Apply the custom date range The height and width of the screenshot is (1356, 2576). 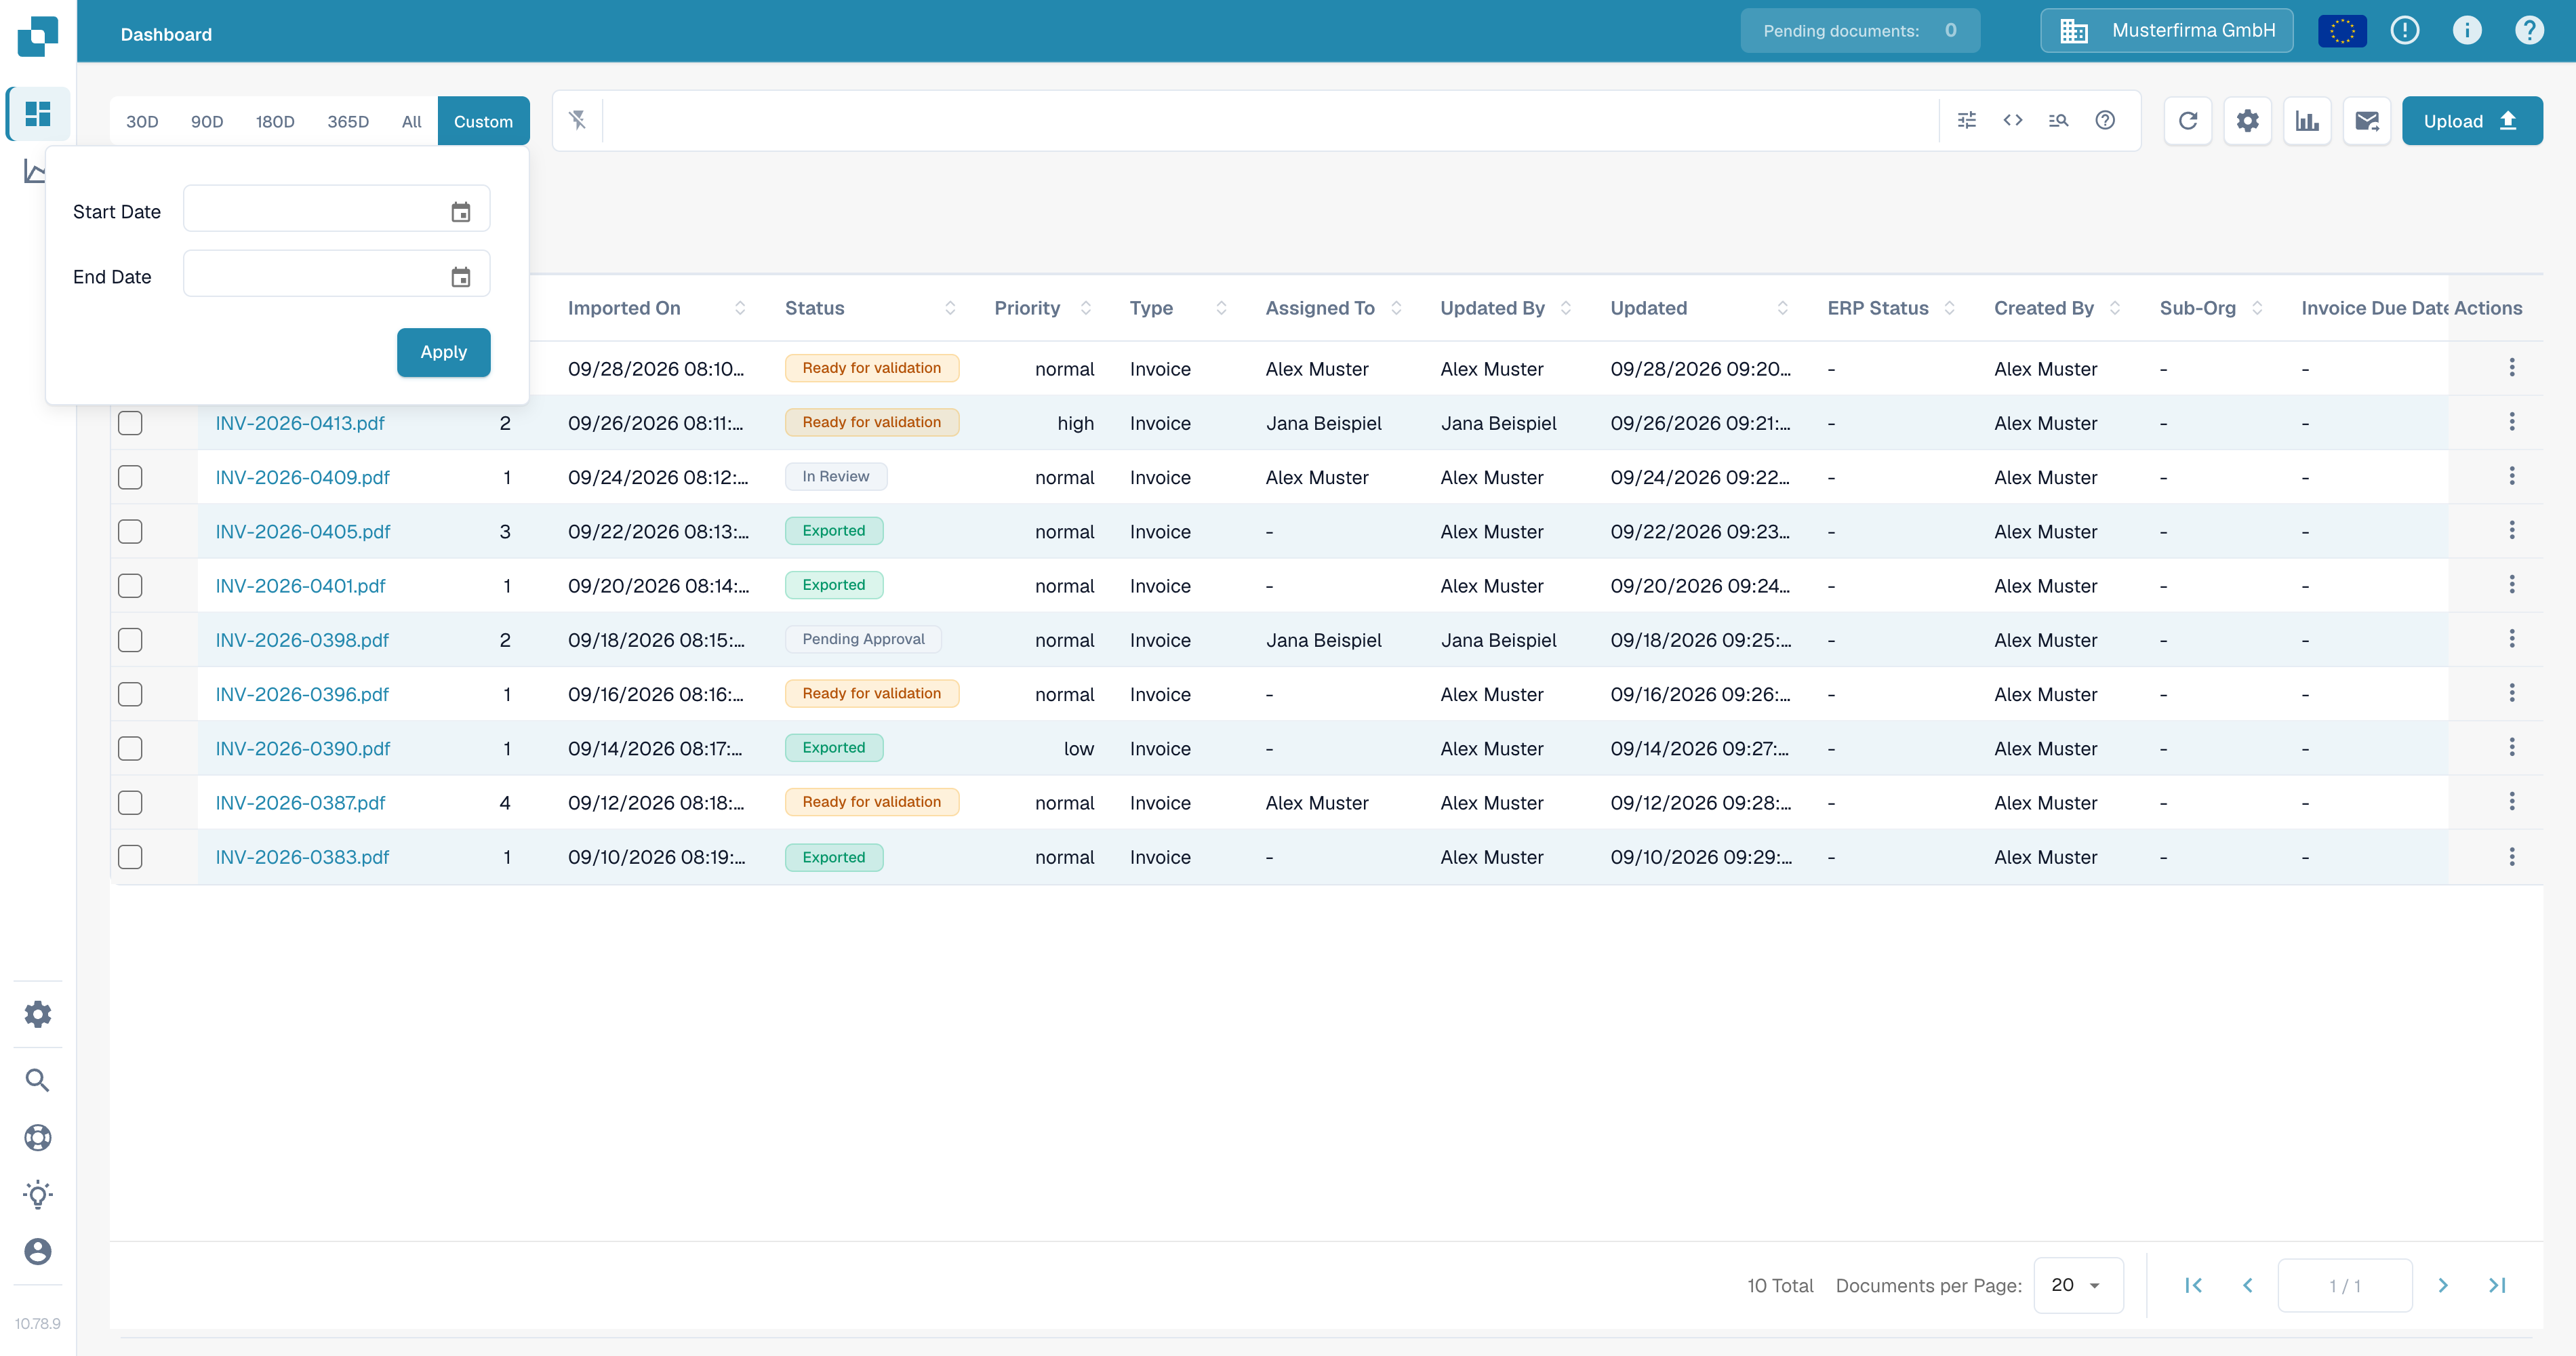coord(444,352)
